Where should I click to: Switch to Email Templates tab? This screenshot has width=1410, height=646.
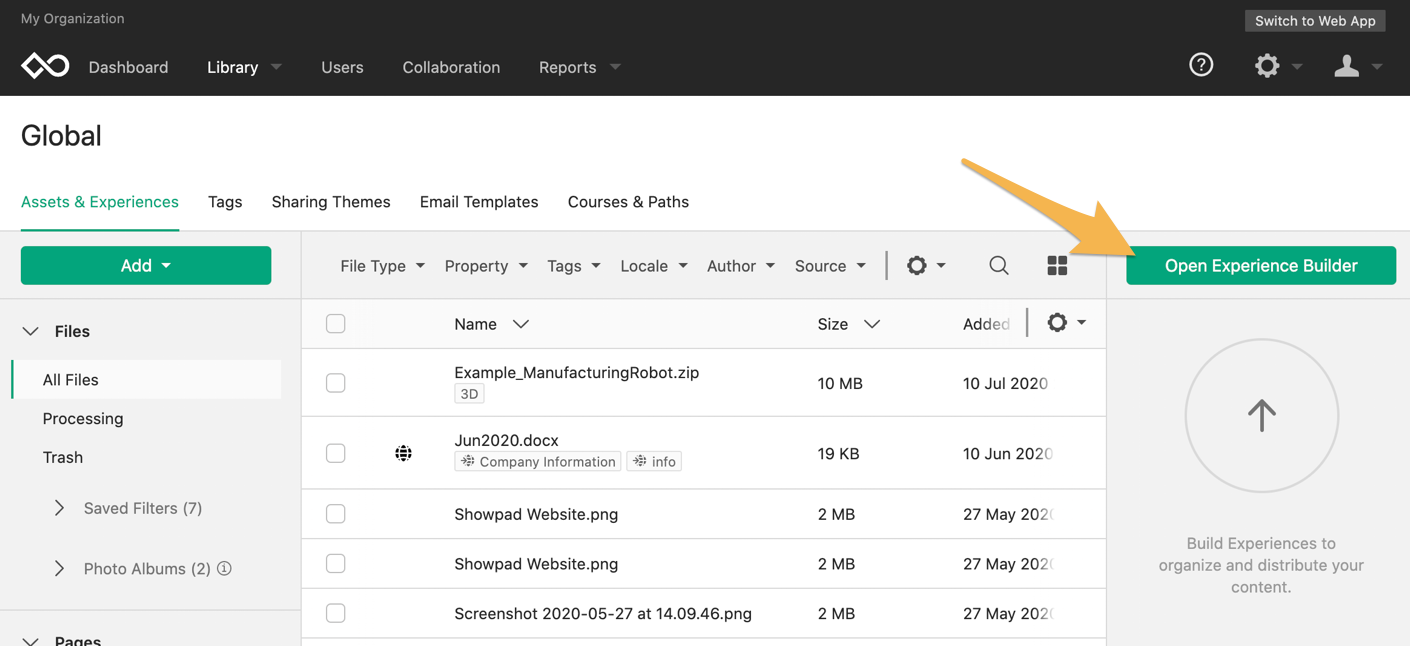coord(479,202)
